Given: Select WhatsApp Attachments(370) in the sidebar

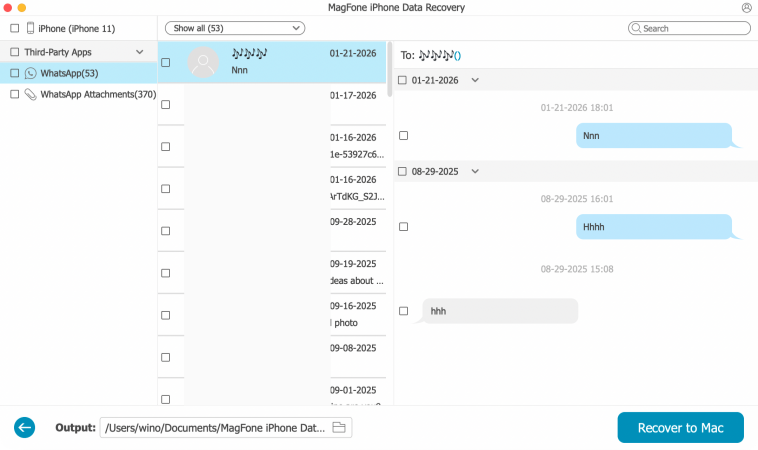Looking at the screenshot, I should 78,94.
